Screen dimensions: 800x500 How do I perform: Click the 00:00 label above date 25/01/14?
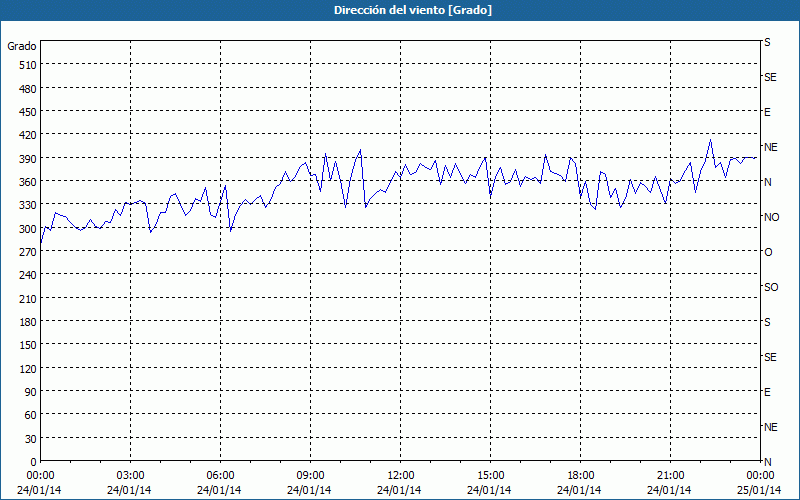point(760,476)
